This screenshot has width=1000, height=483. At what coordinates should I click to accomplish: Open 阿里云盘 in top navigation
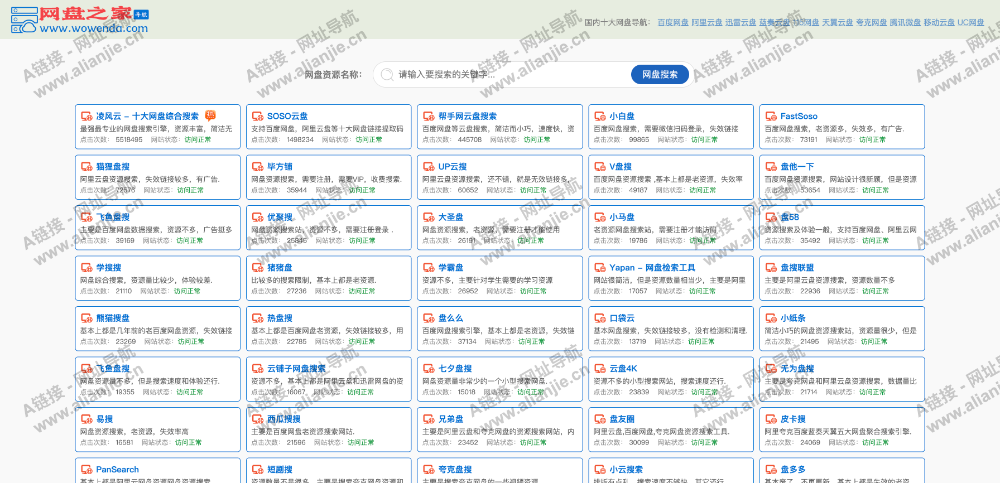707,22
